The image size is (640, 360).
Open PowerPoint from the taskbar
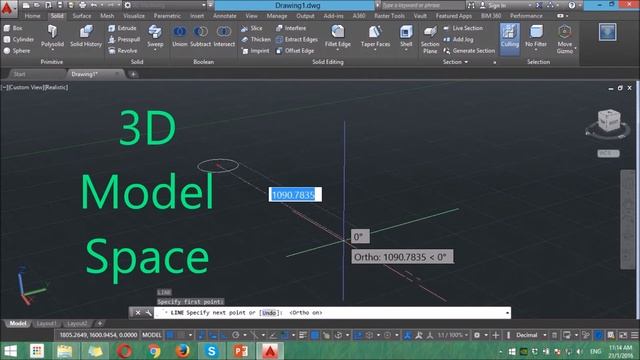point(241,351)
